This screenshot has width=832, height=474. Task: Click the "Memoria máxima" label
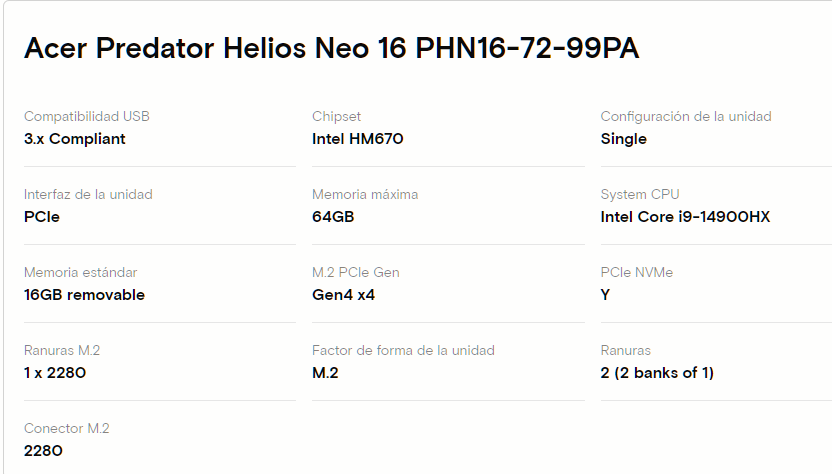[x=365, y=194]
